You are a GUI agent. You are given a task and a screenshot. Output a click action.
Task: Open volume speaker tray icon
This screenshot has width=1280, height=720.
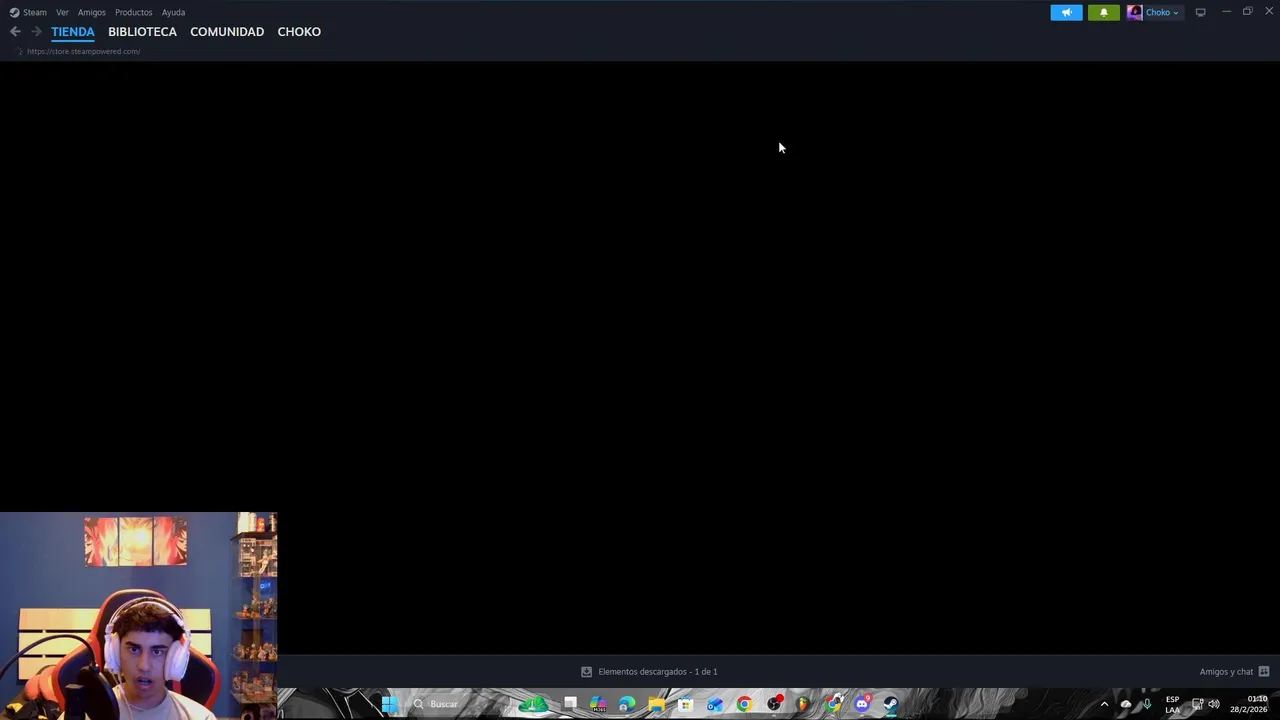1214,704
